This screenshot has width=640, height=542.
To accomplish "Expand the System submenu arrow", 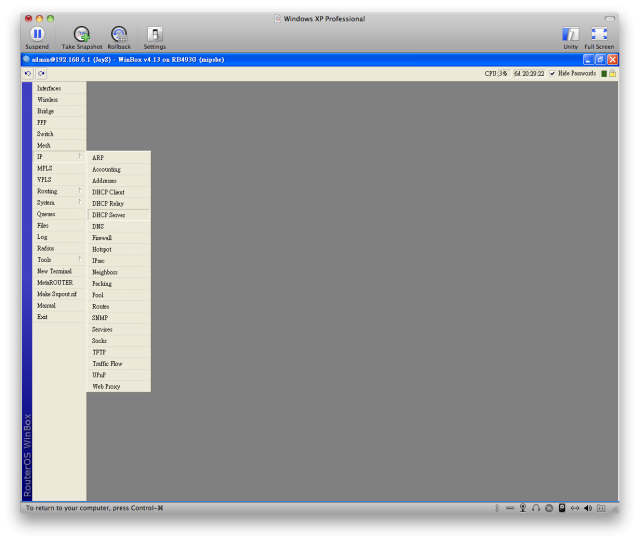I will (x=80, y=202).
